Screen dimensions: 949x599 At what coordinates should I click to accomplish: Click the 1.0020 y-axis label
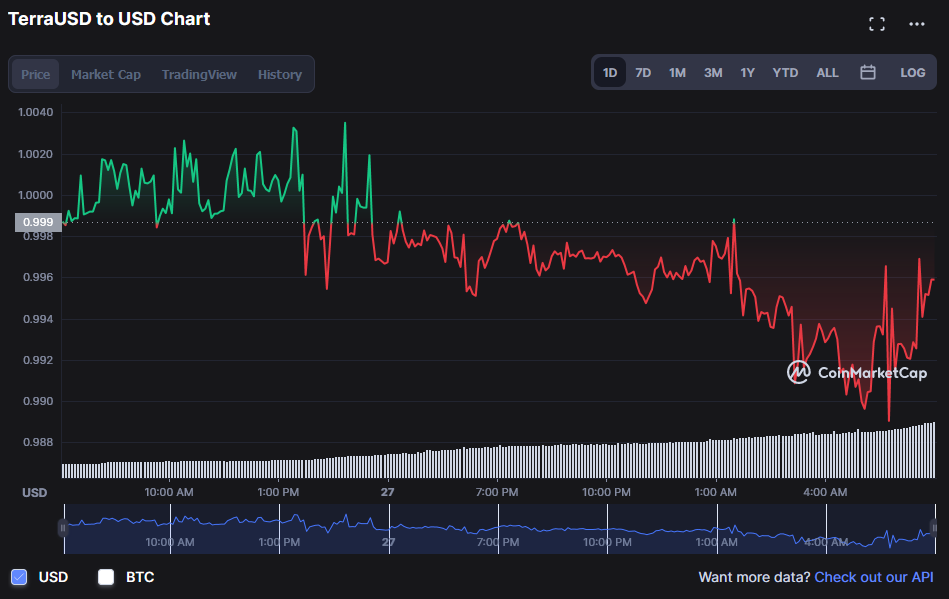[36, 154]
